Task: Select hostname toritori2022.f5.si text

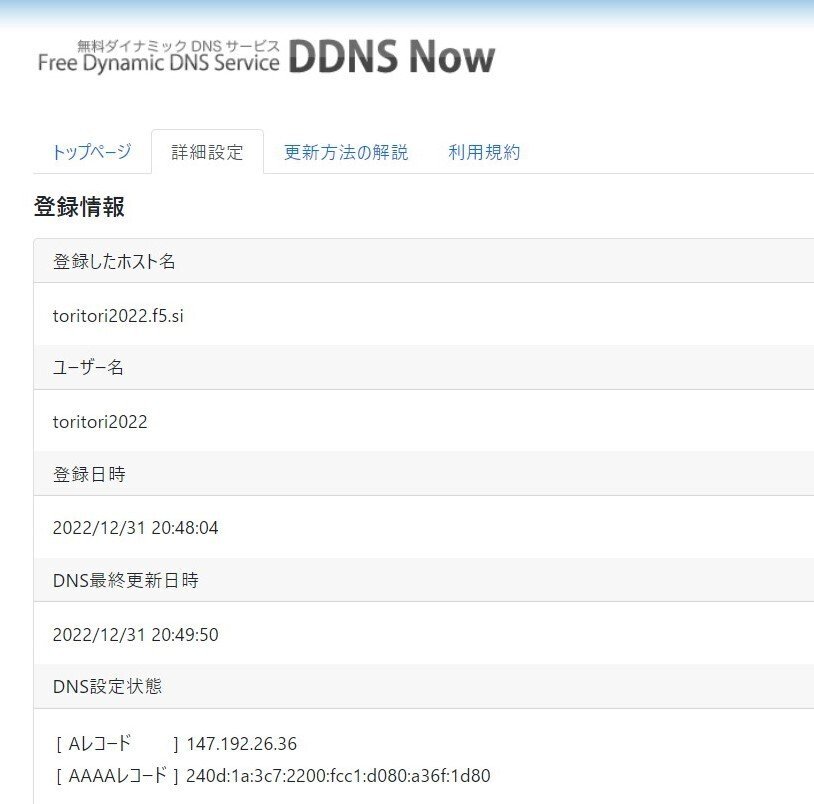Action: coord(118,316)
